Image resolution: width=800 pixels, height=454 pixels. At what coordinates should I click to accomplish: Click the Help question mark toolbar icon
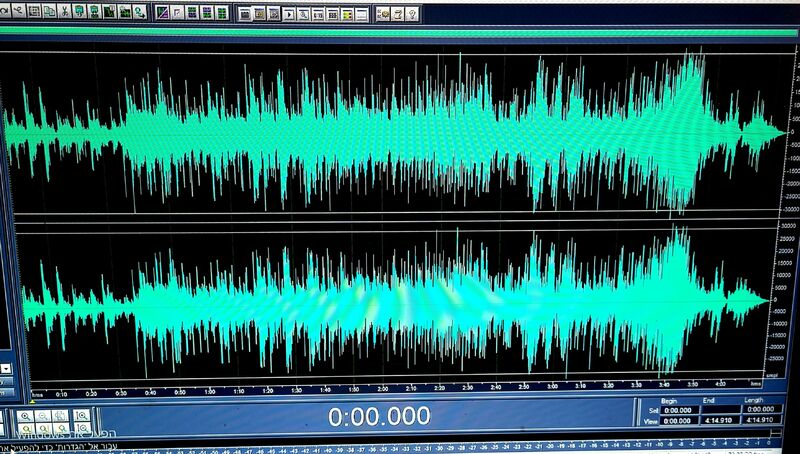[412, 14]
